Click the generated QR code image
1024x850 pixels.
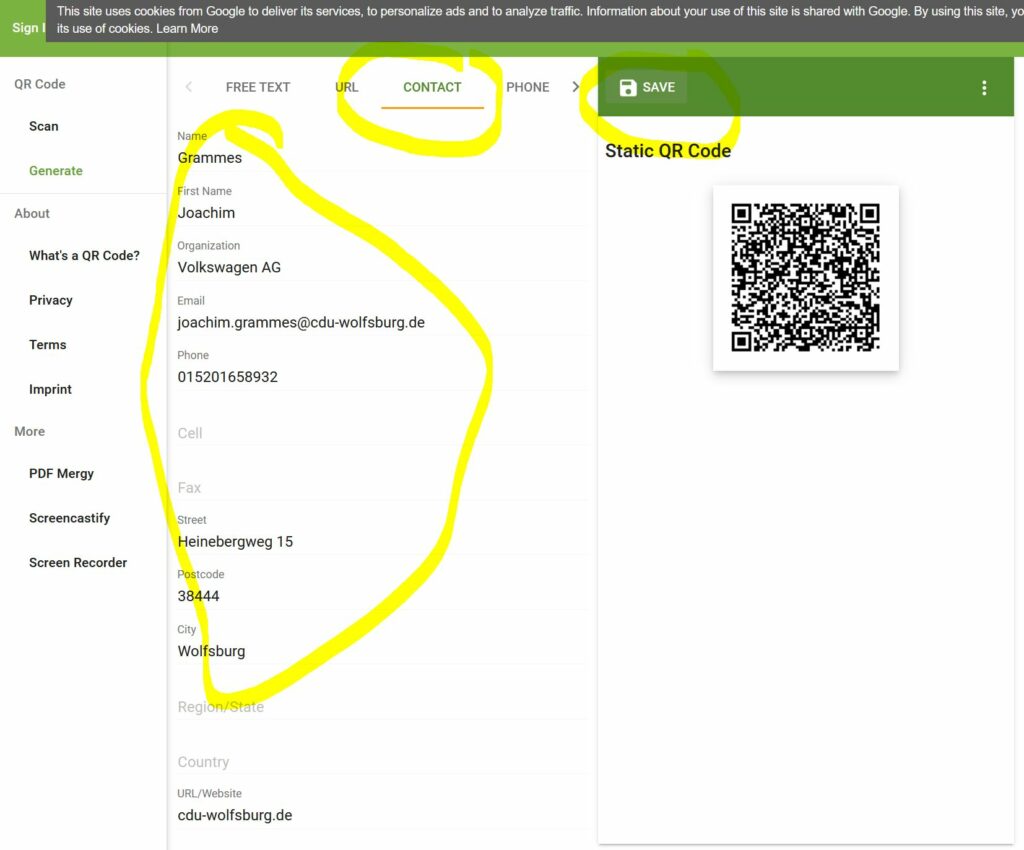point(805,277)
